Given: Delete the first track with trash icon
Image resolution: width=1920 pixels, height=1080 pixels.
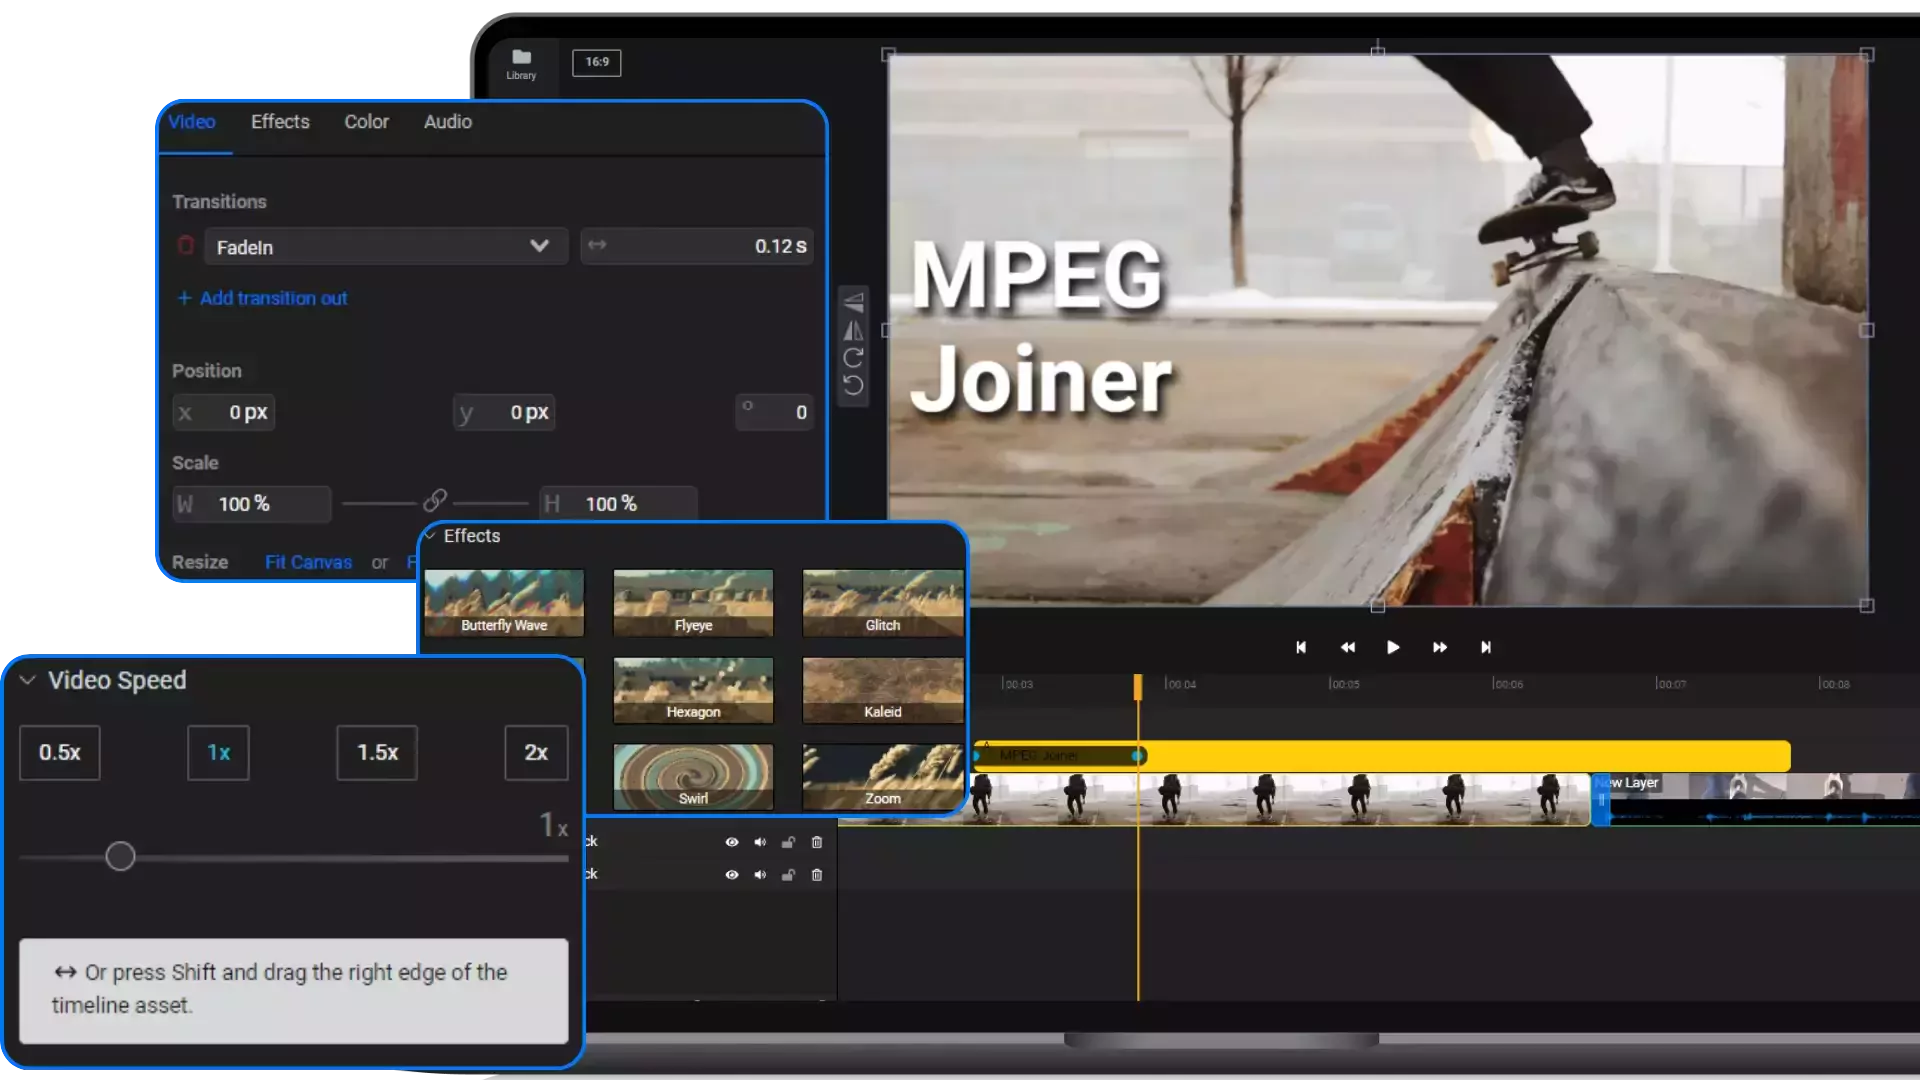Looking at the screenshot, I should [x=817, y=842].
